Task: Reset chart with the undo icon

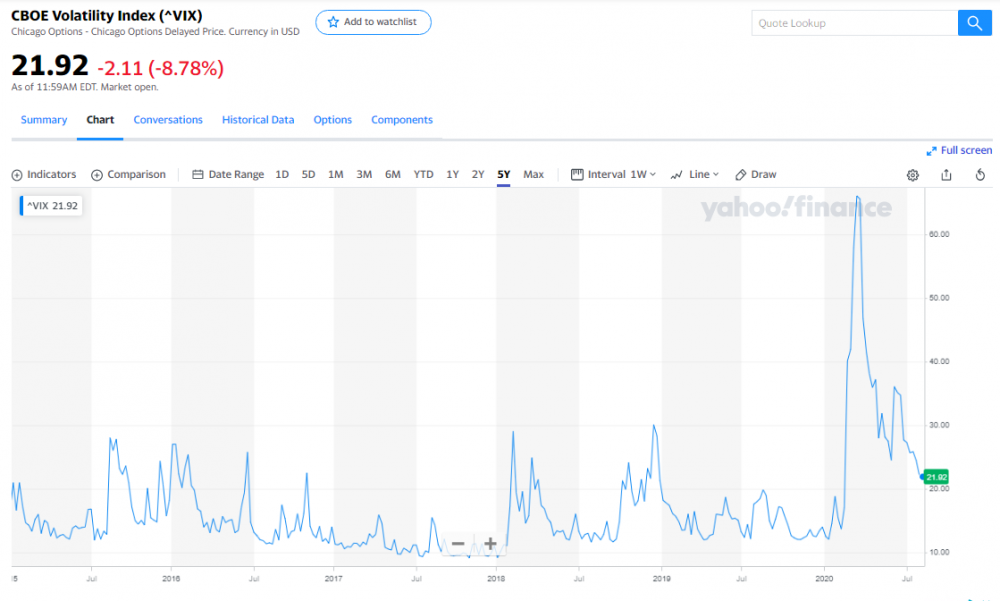Action: (x=980, y=175)
